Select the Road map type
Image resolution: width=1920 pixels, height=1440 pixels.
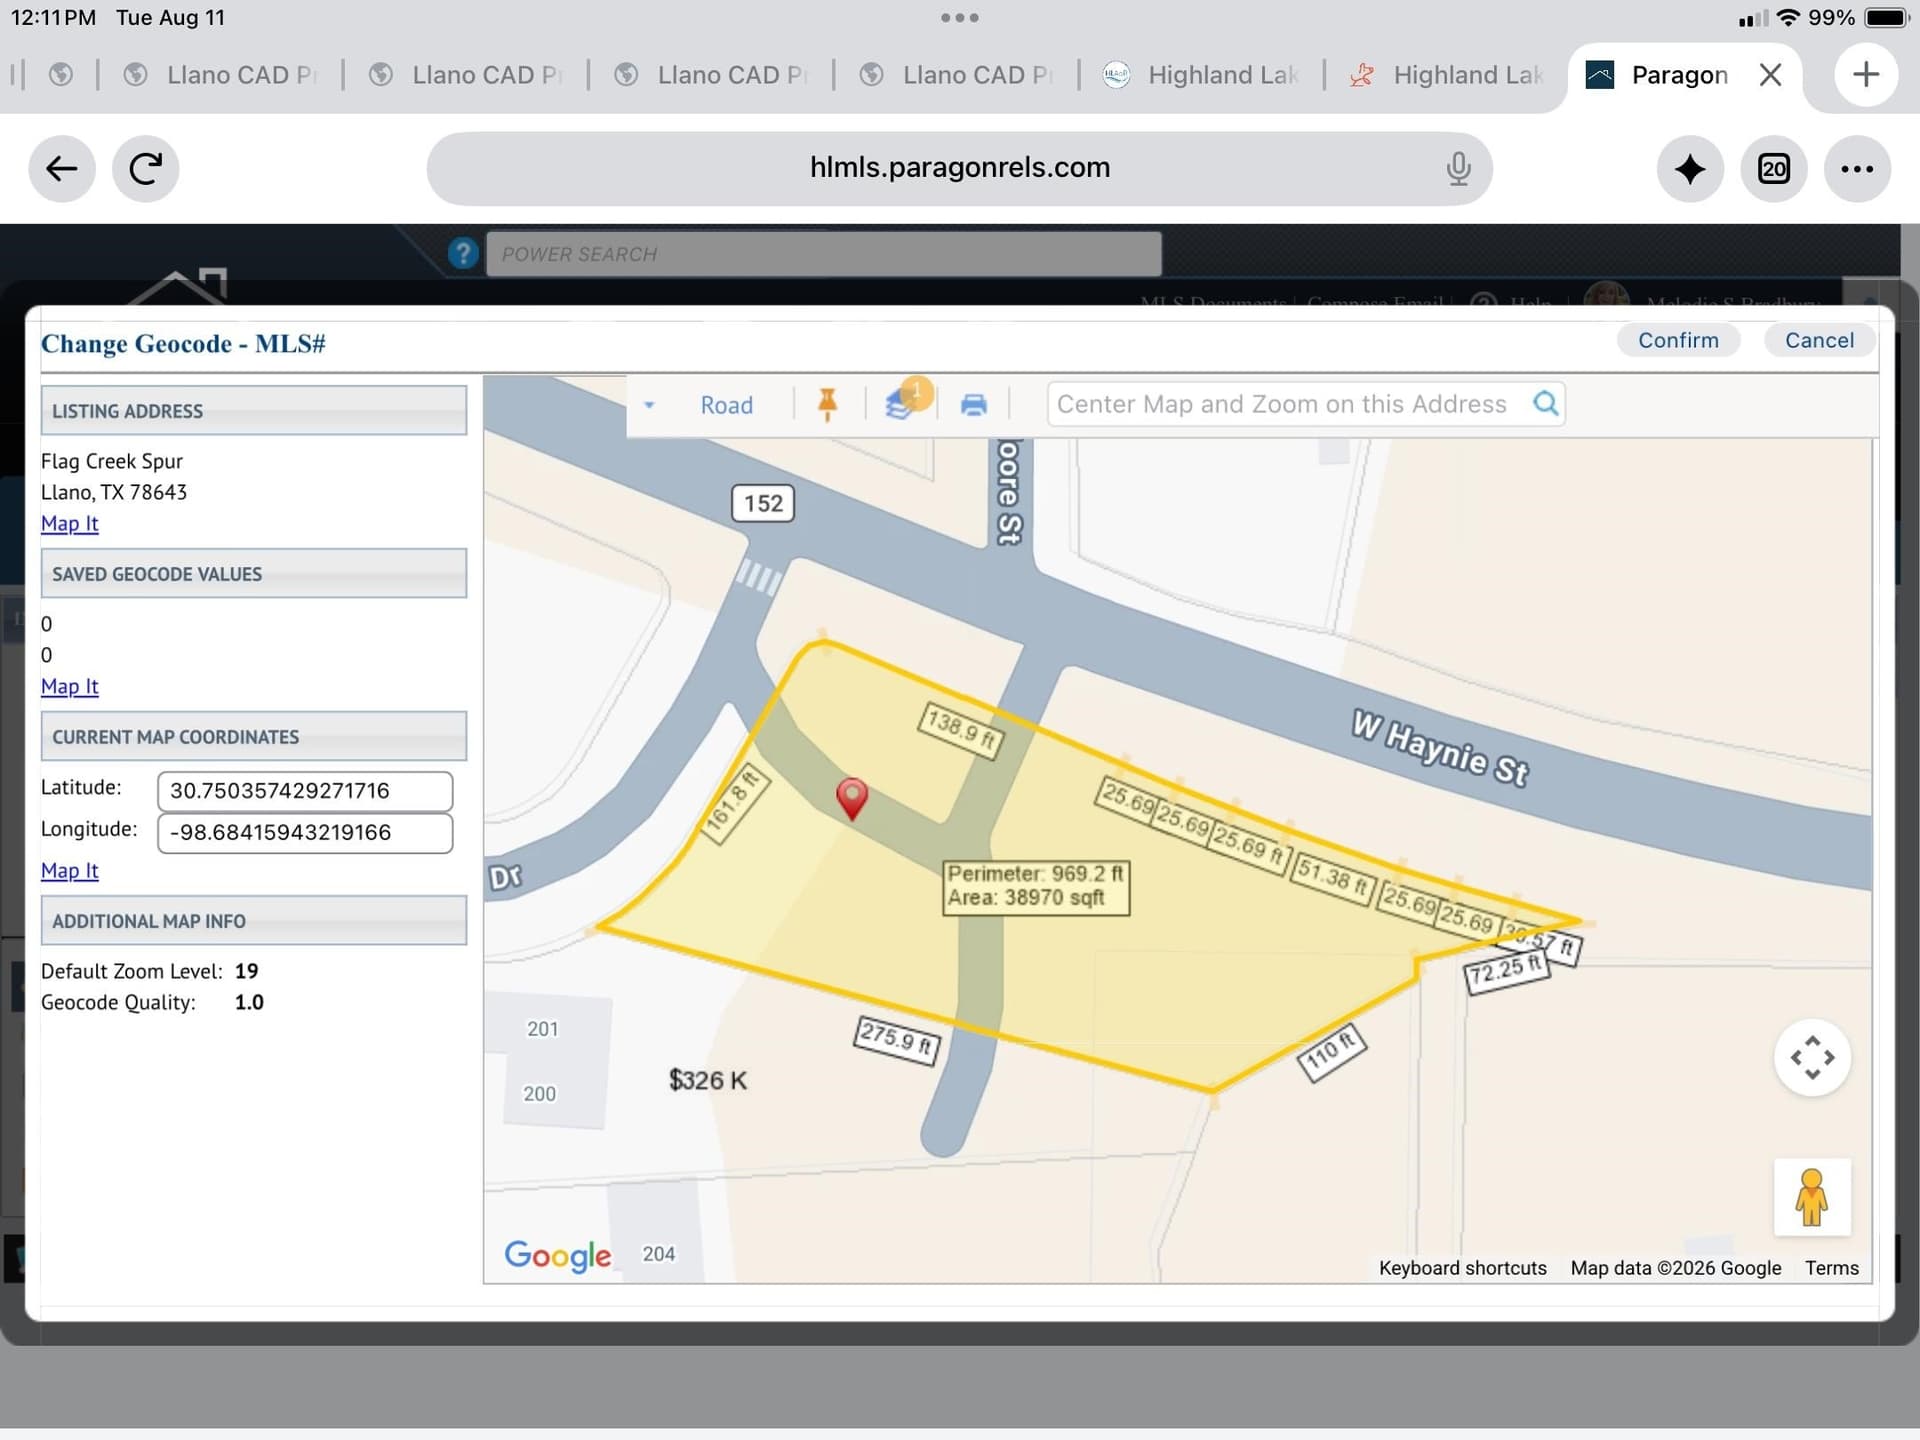(x=726, y=405)
